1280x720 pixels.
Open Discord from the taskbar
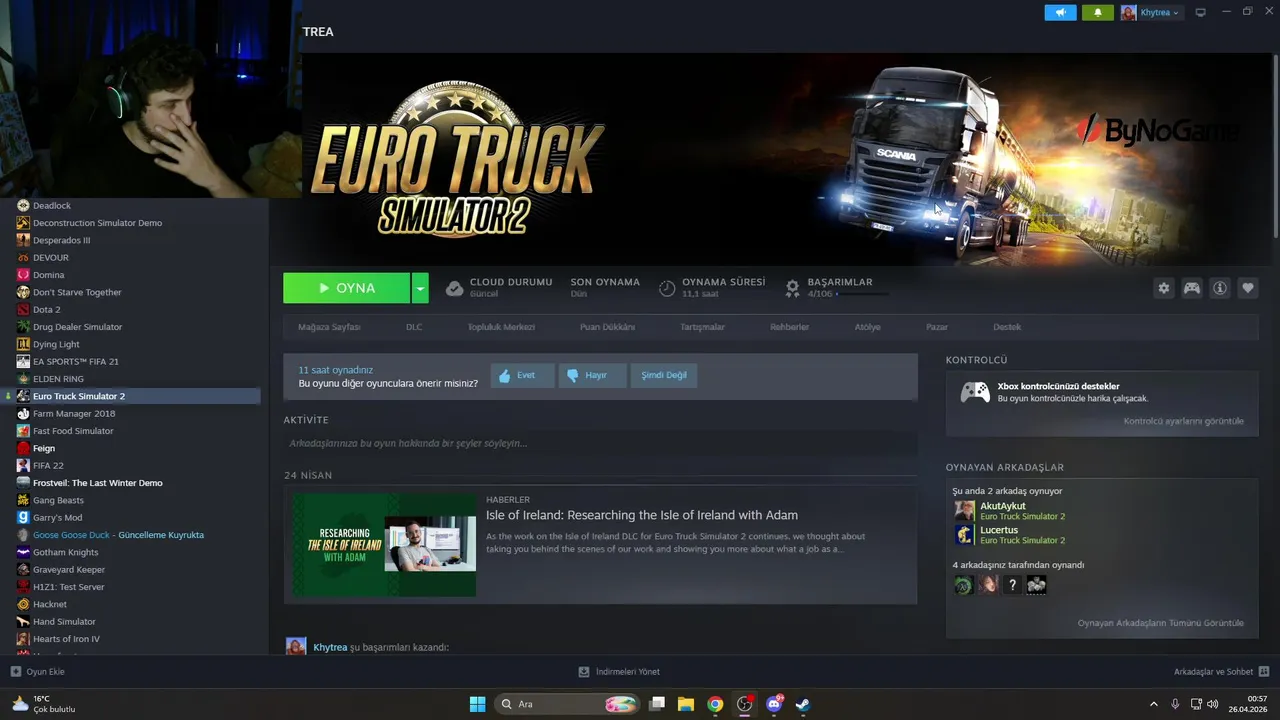(x=773, y=704)
